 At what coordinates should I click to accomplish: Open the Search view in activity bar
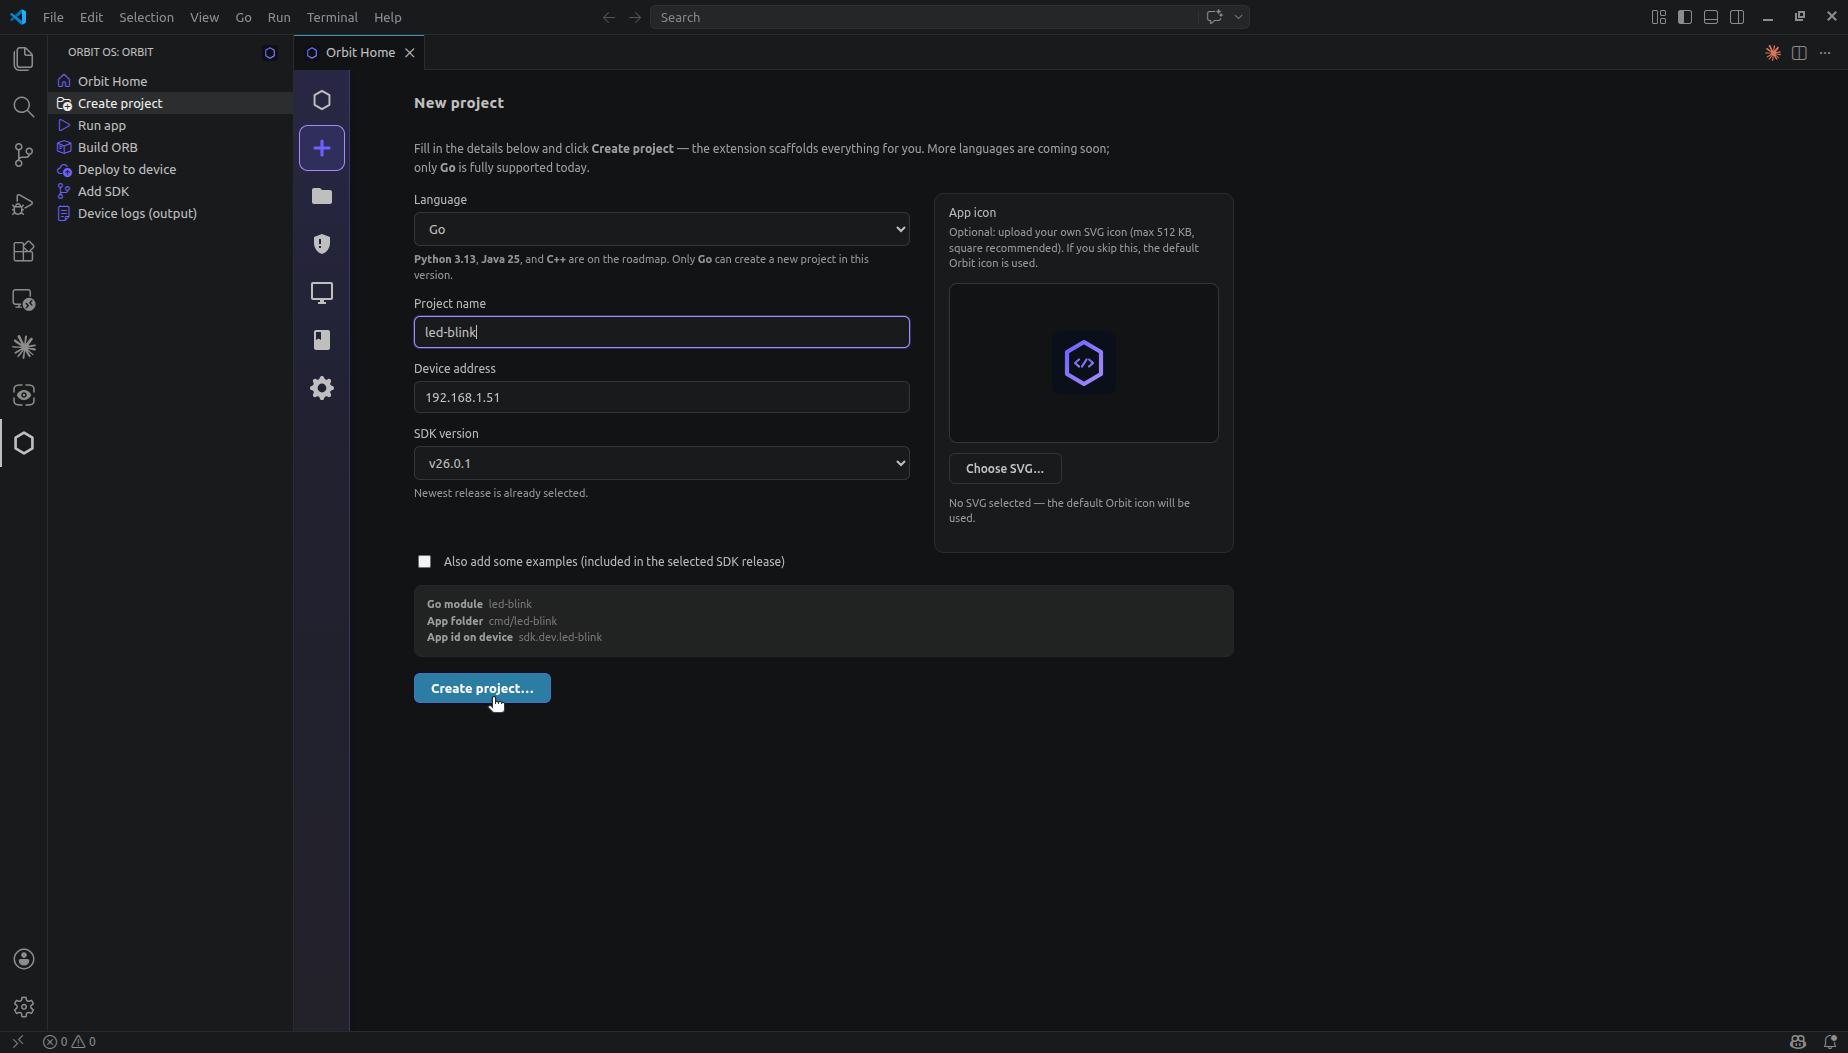[x=23, y=107]
